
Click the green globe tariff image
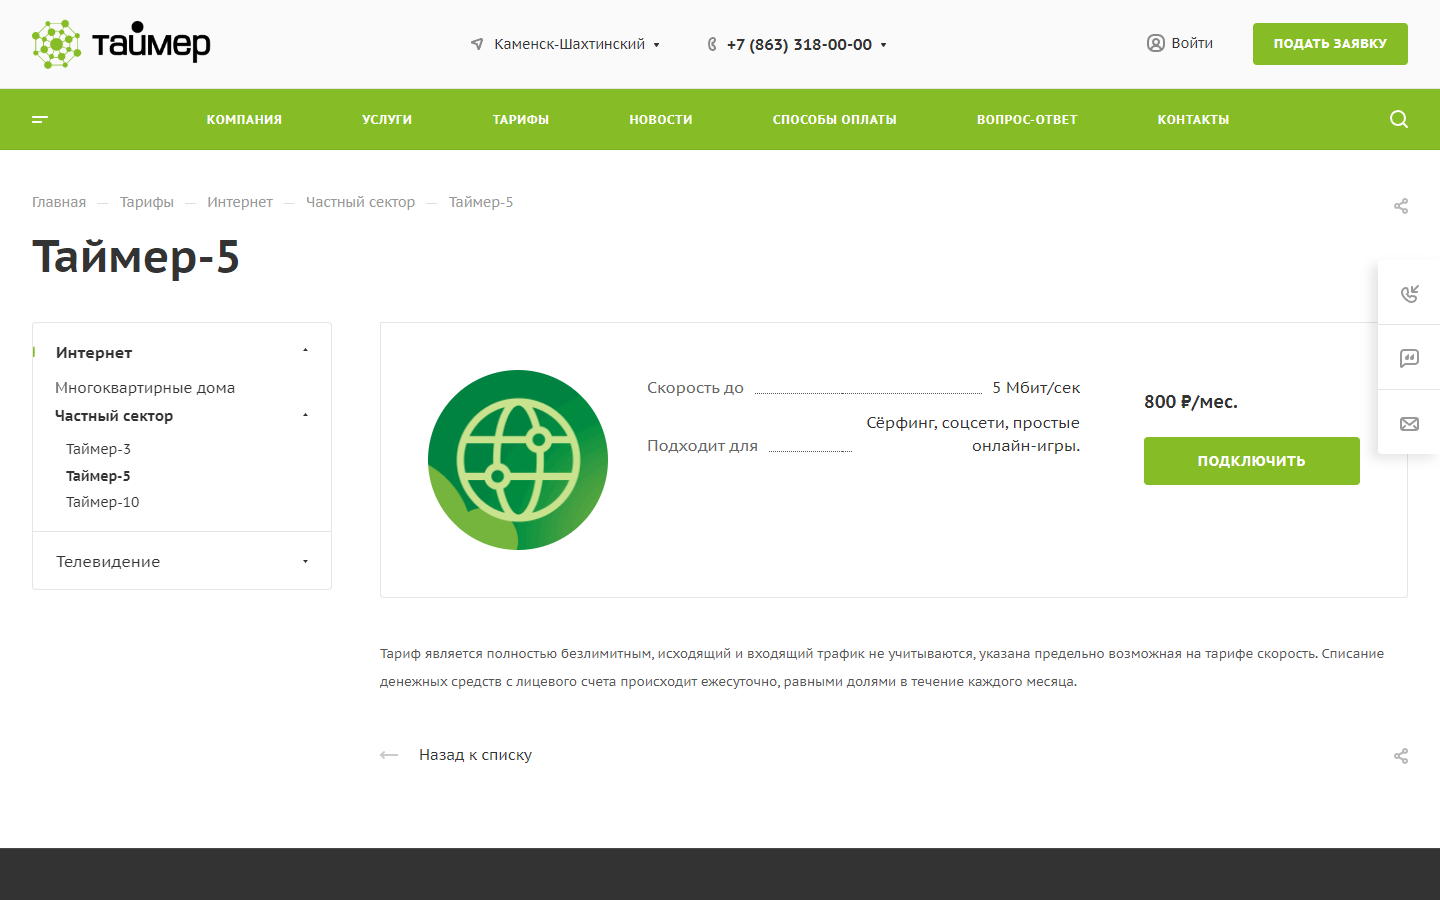518,460
